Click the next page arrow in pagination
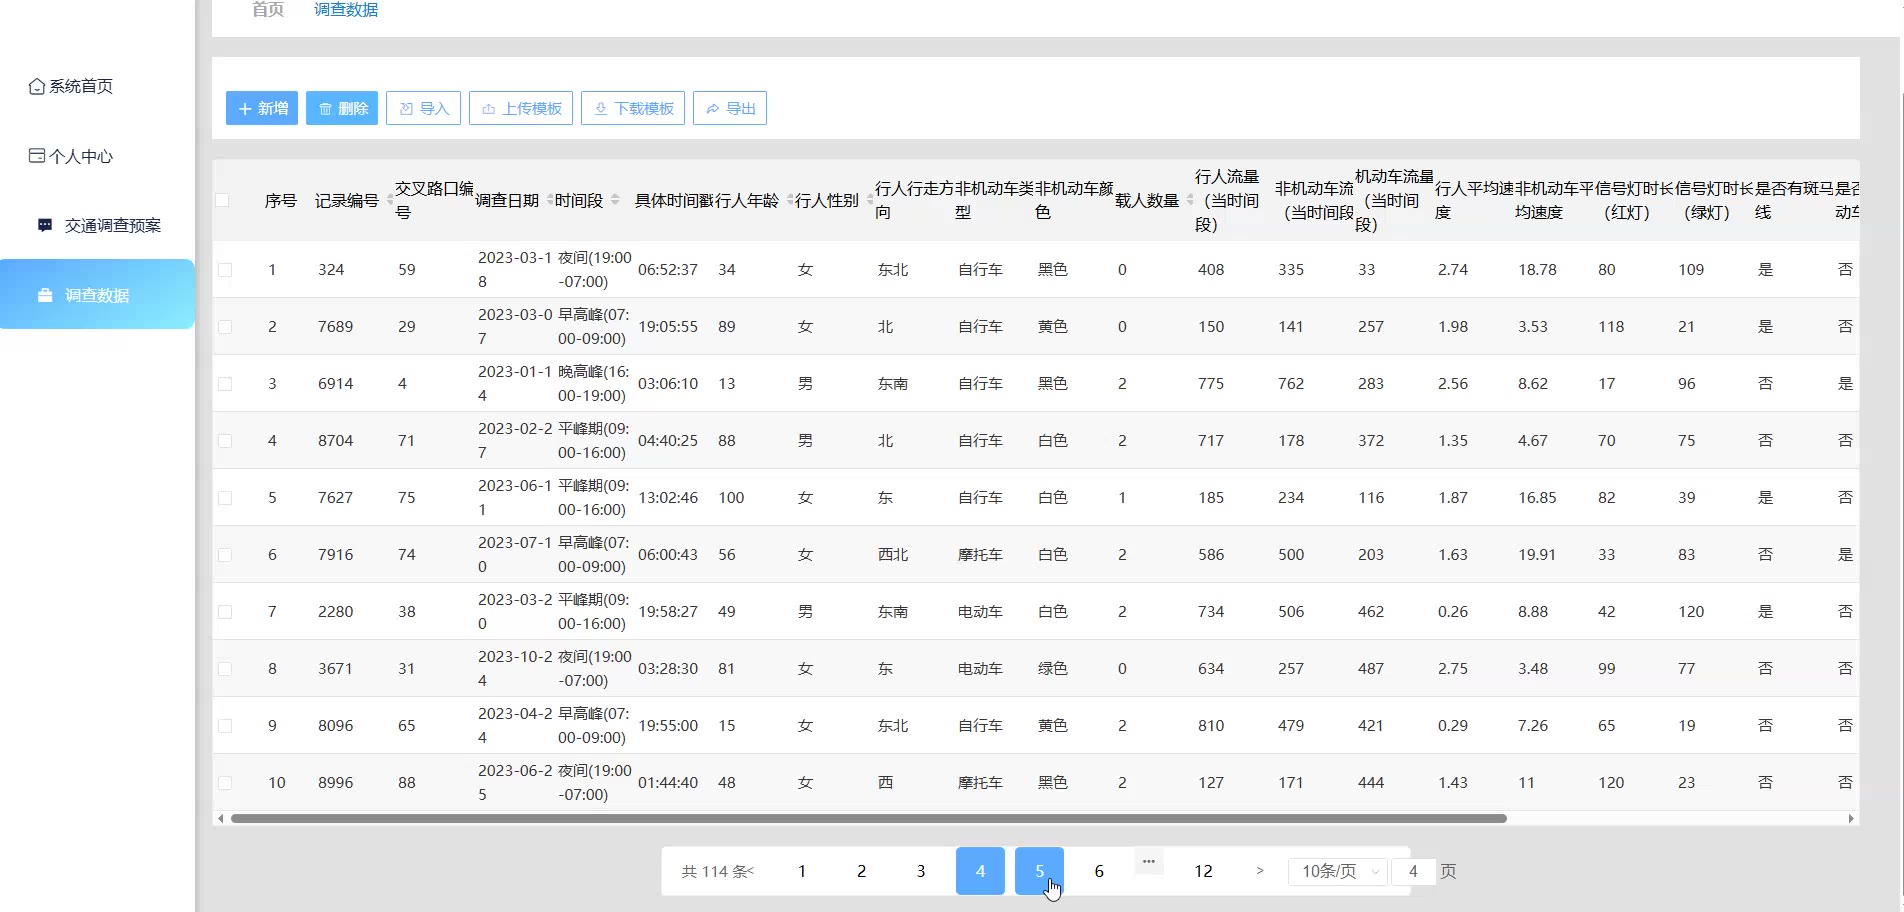This screenshot has width=1904, height=912. (x=1259, y=871)
